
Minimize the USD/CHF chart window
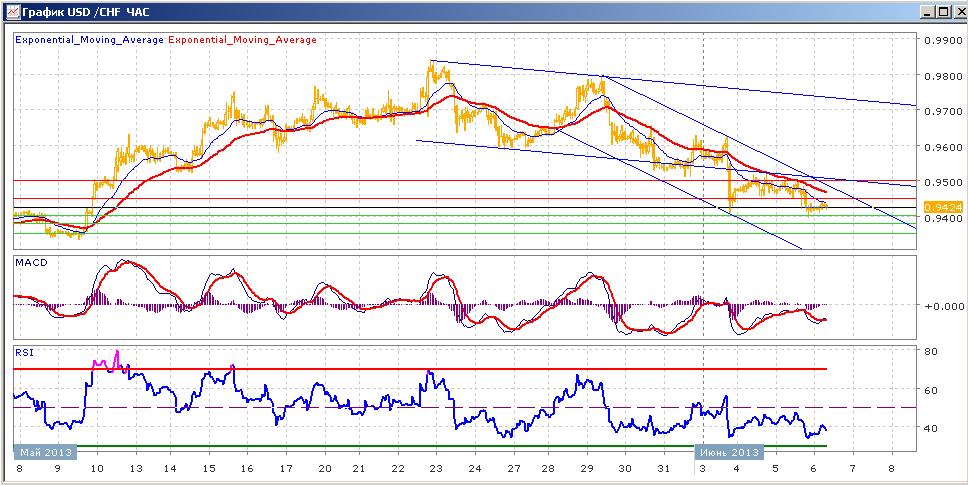point(927,12)
